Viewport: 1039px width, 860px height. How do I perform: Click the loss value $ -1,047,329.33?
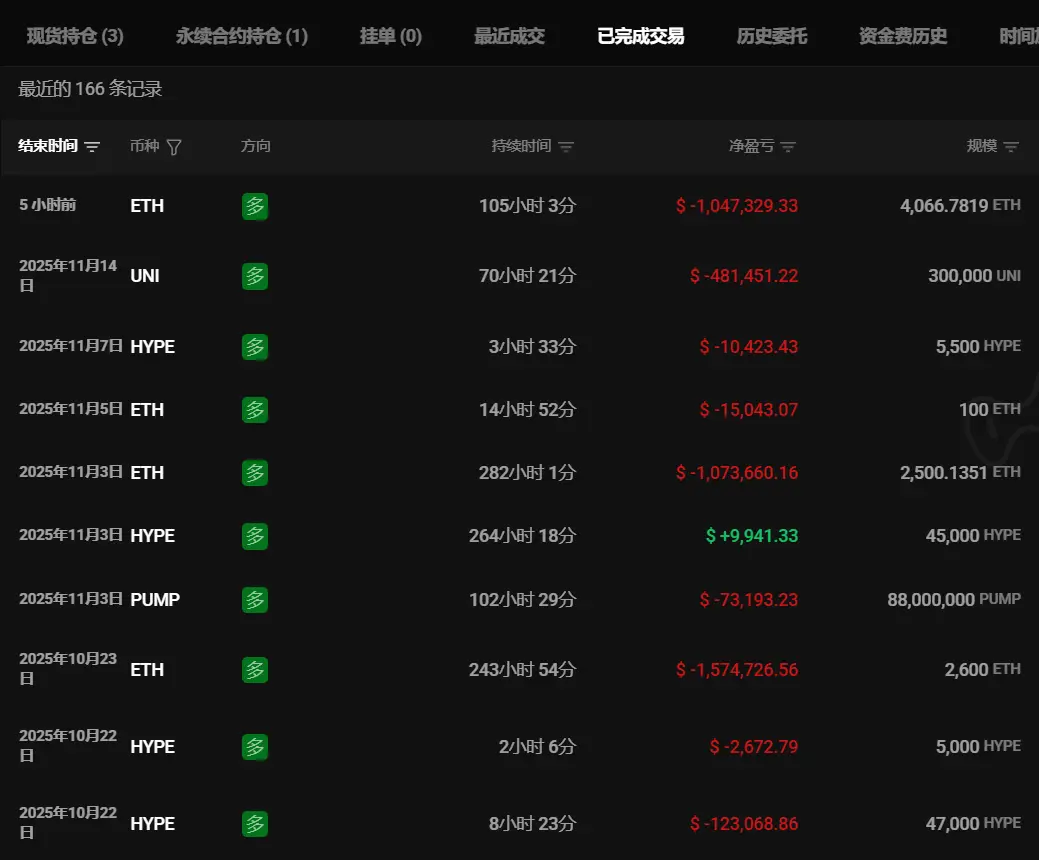coord(737,205)
